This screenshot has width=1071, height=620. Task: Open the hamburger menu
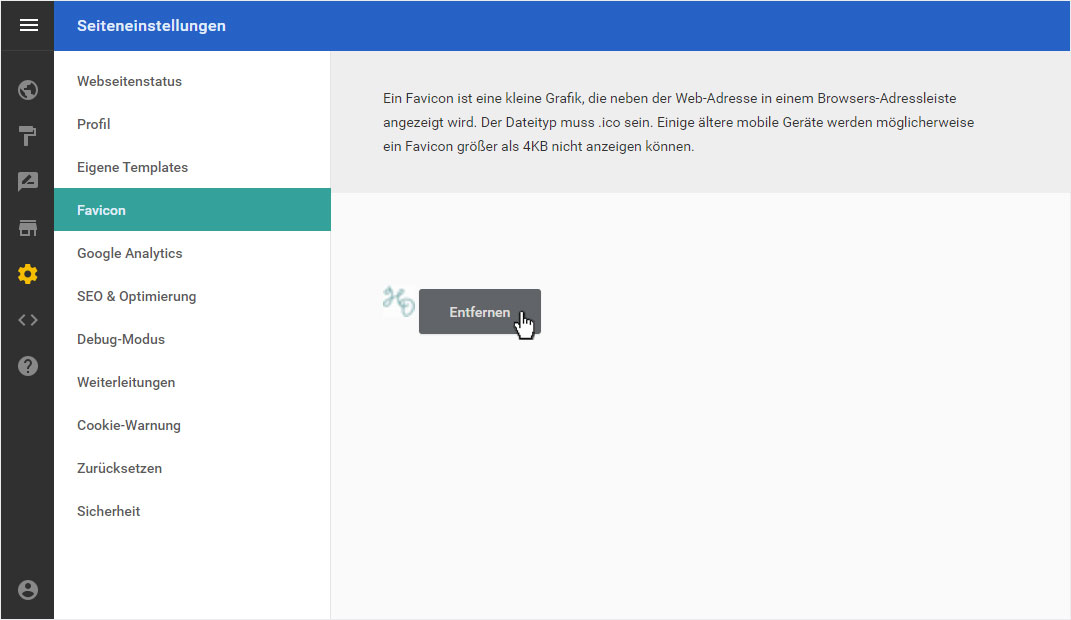28,25
